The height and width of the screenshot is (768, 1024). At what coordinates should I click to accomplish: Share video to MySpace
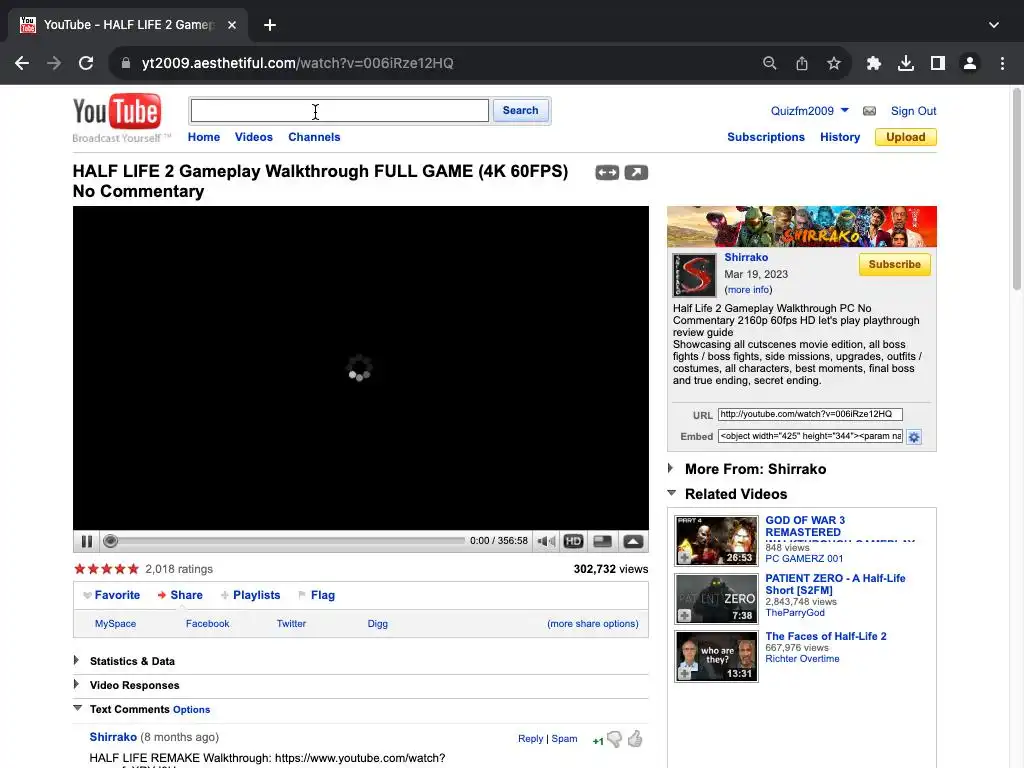point(116,624)
